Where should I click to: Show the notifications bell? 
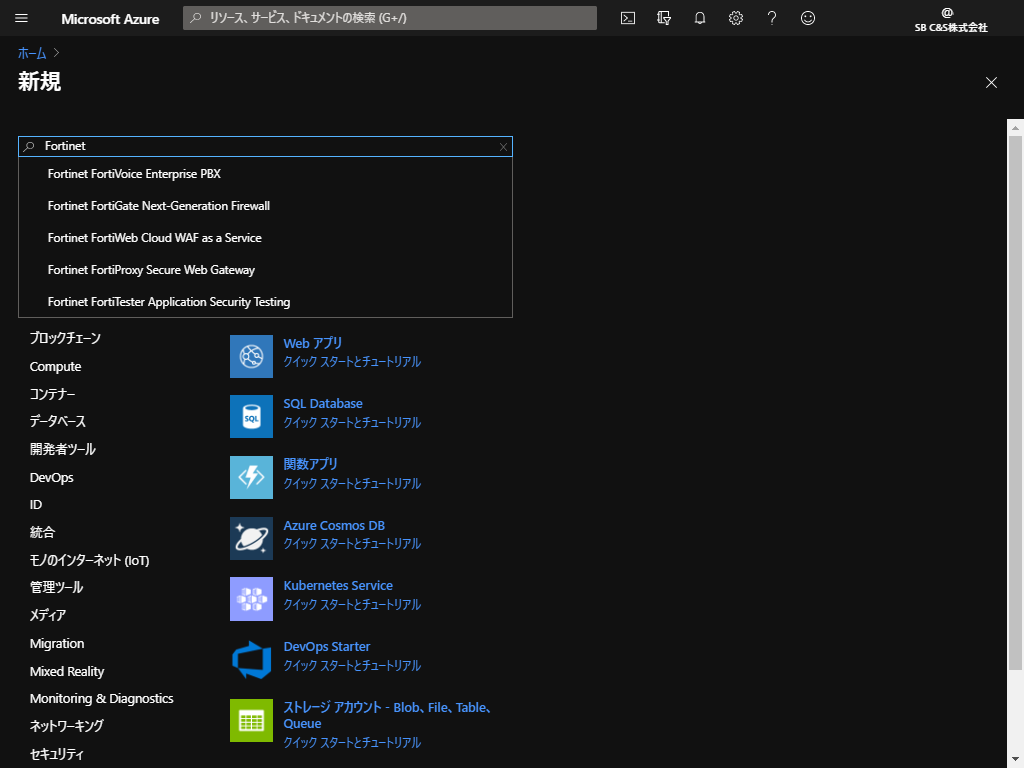tap(699, 18)
